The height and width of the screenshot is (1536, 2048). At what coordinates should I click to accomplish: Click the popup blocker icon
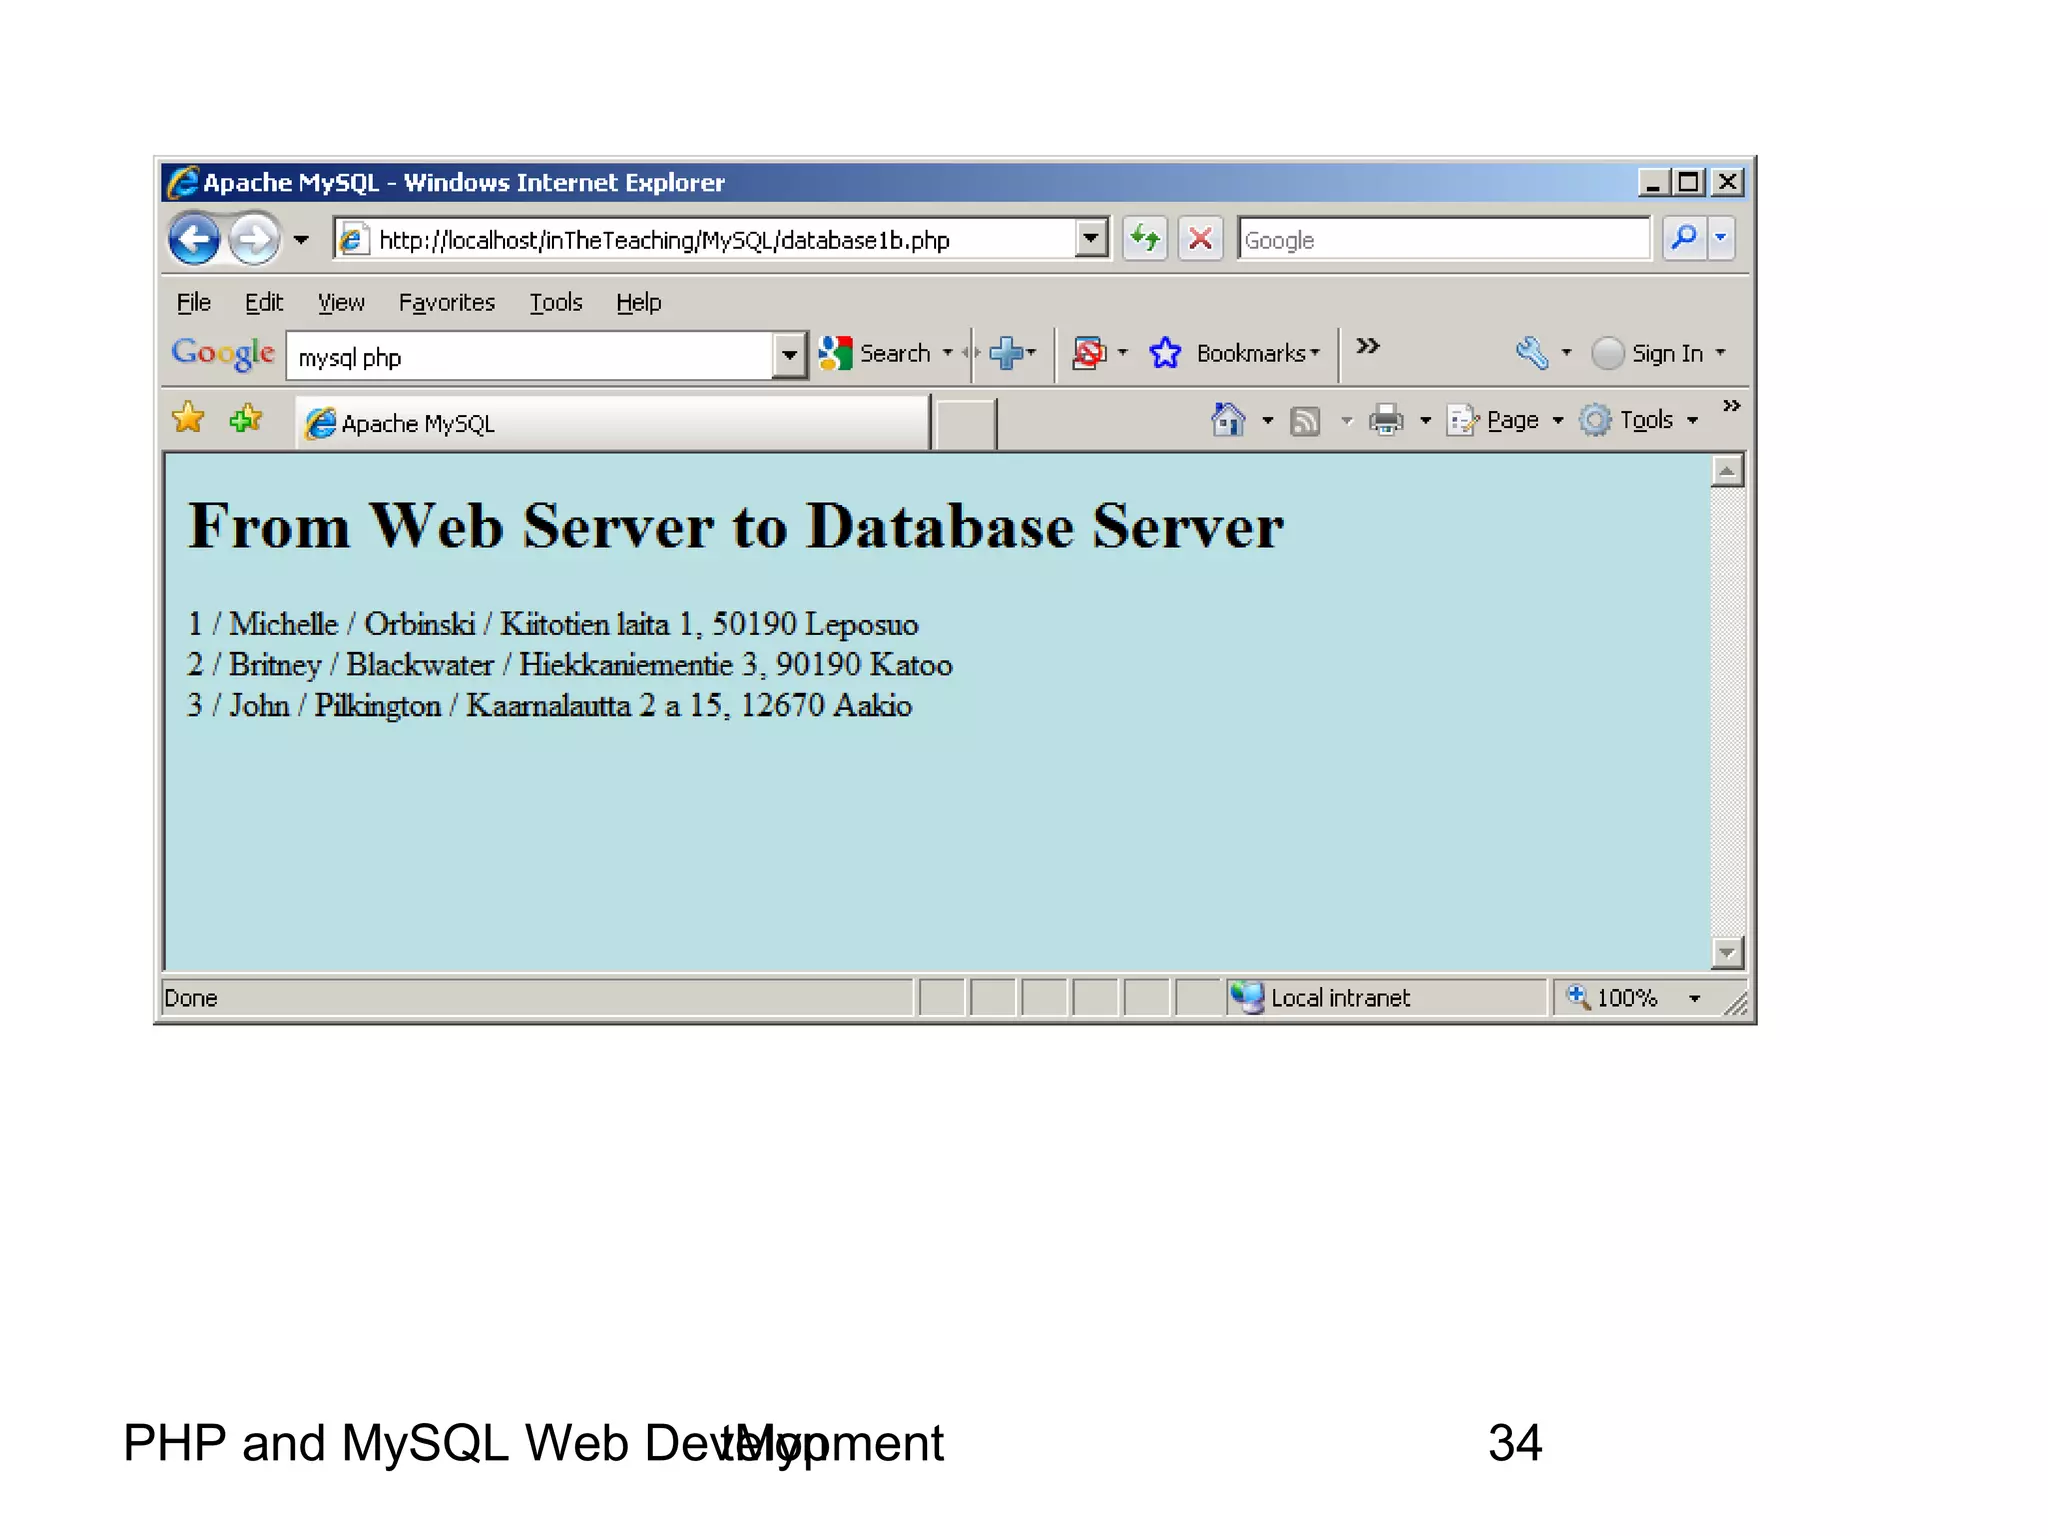(1089, 353)
